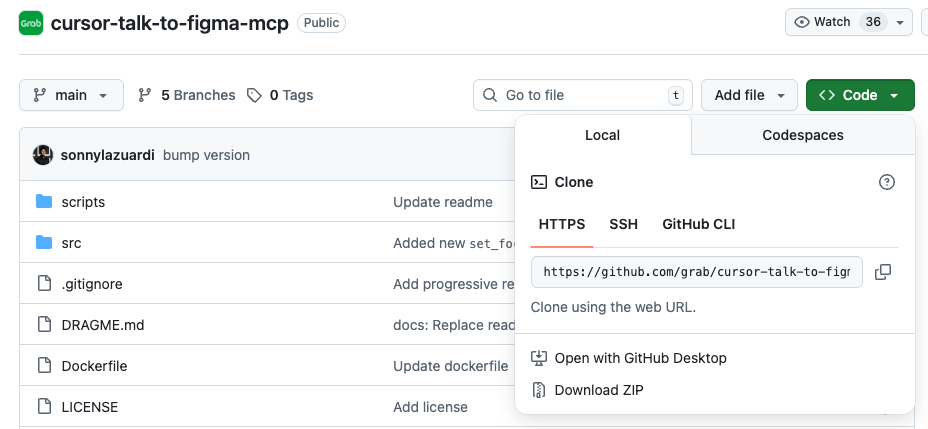Click the terminal icon beside Clone
Image resolution: width=928 pixels, height=429 pixels.
click(539, 182)
